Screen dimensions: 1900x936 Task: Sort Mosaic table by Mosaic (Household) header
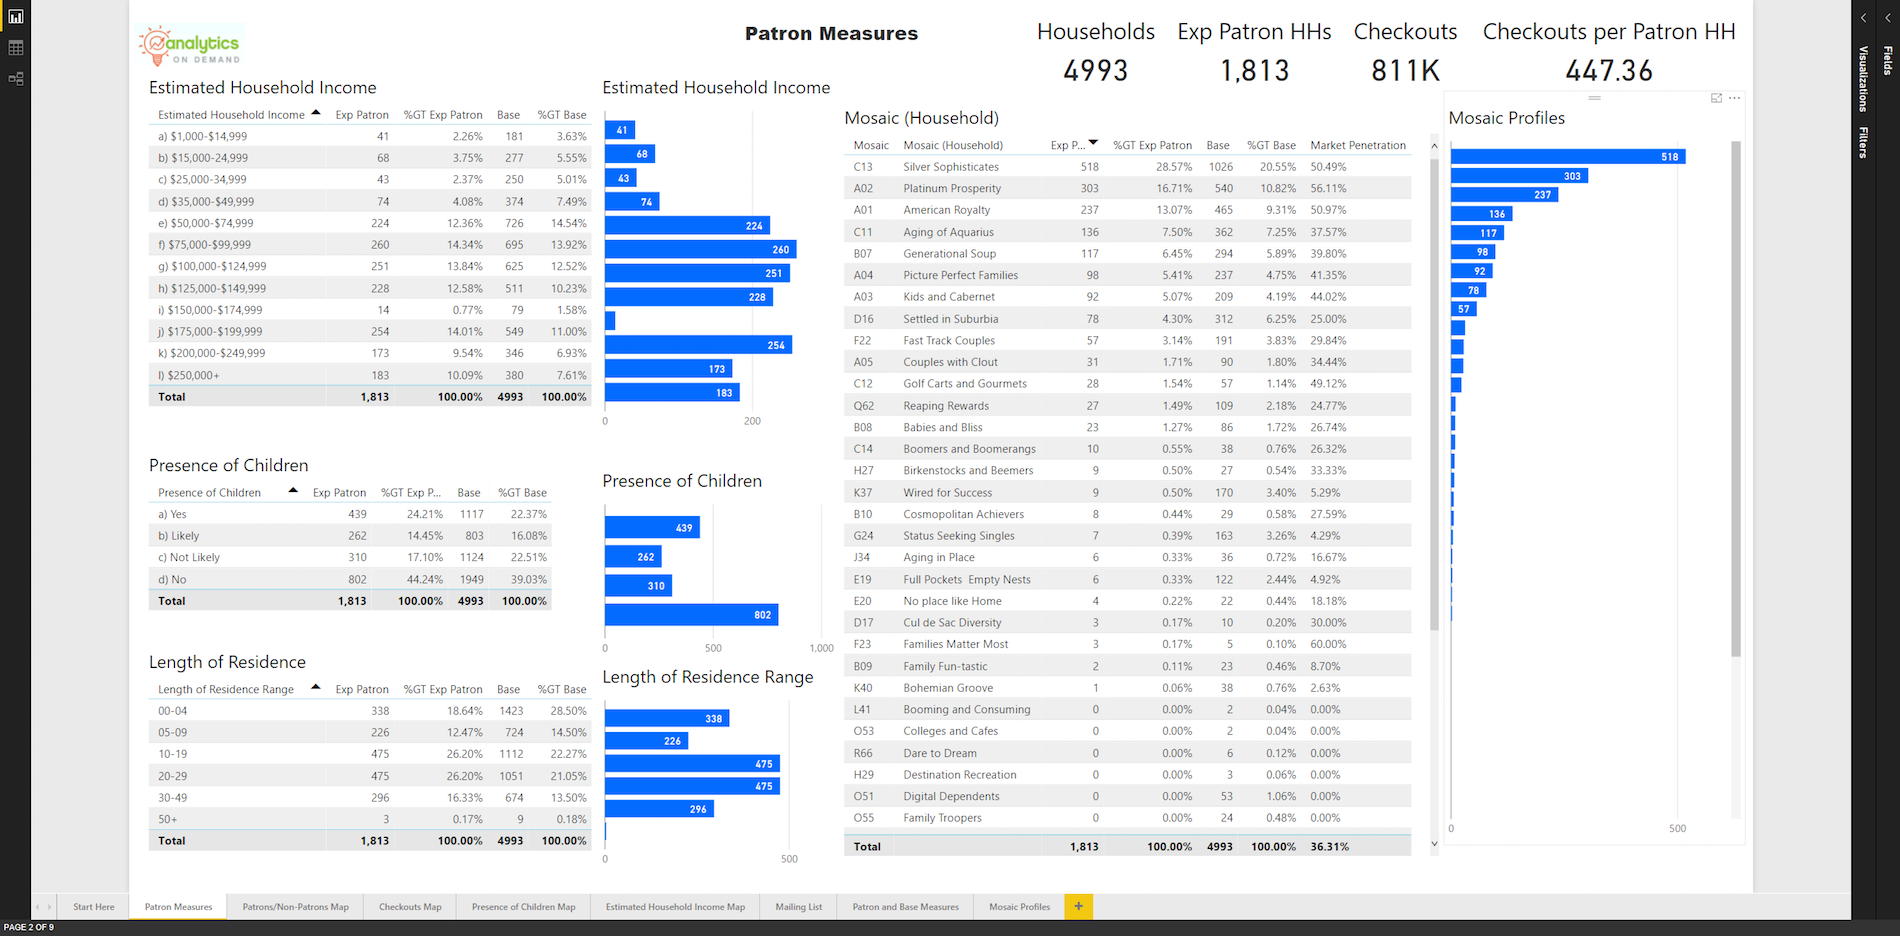click(x=953, y=146)
